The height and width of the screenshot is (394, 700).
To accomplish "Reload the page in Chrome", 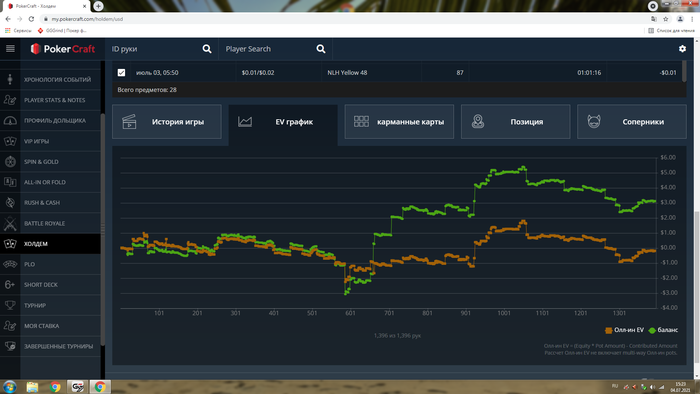I will [x=31, y=19].
